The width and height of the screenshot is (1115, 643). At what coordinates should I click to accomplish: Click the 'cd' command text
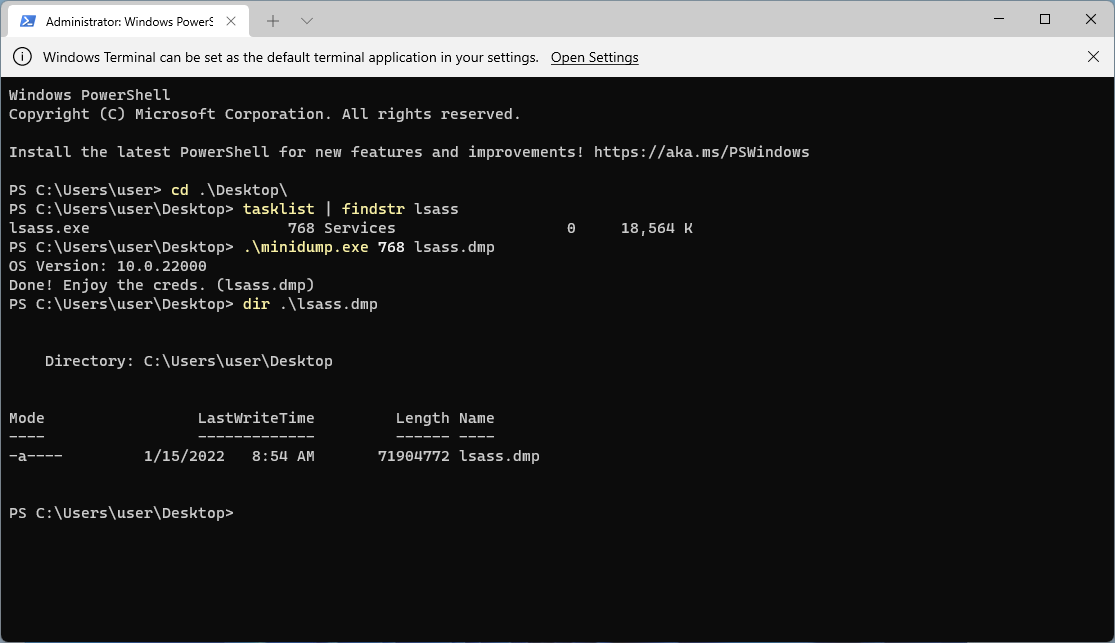[180, 190]
